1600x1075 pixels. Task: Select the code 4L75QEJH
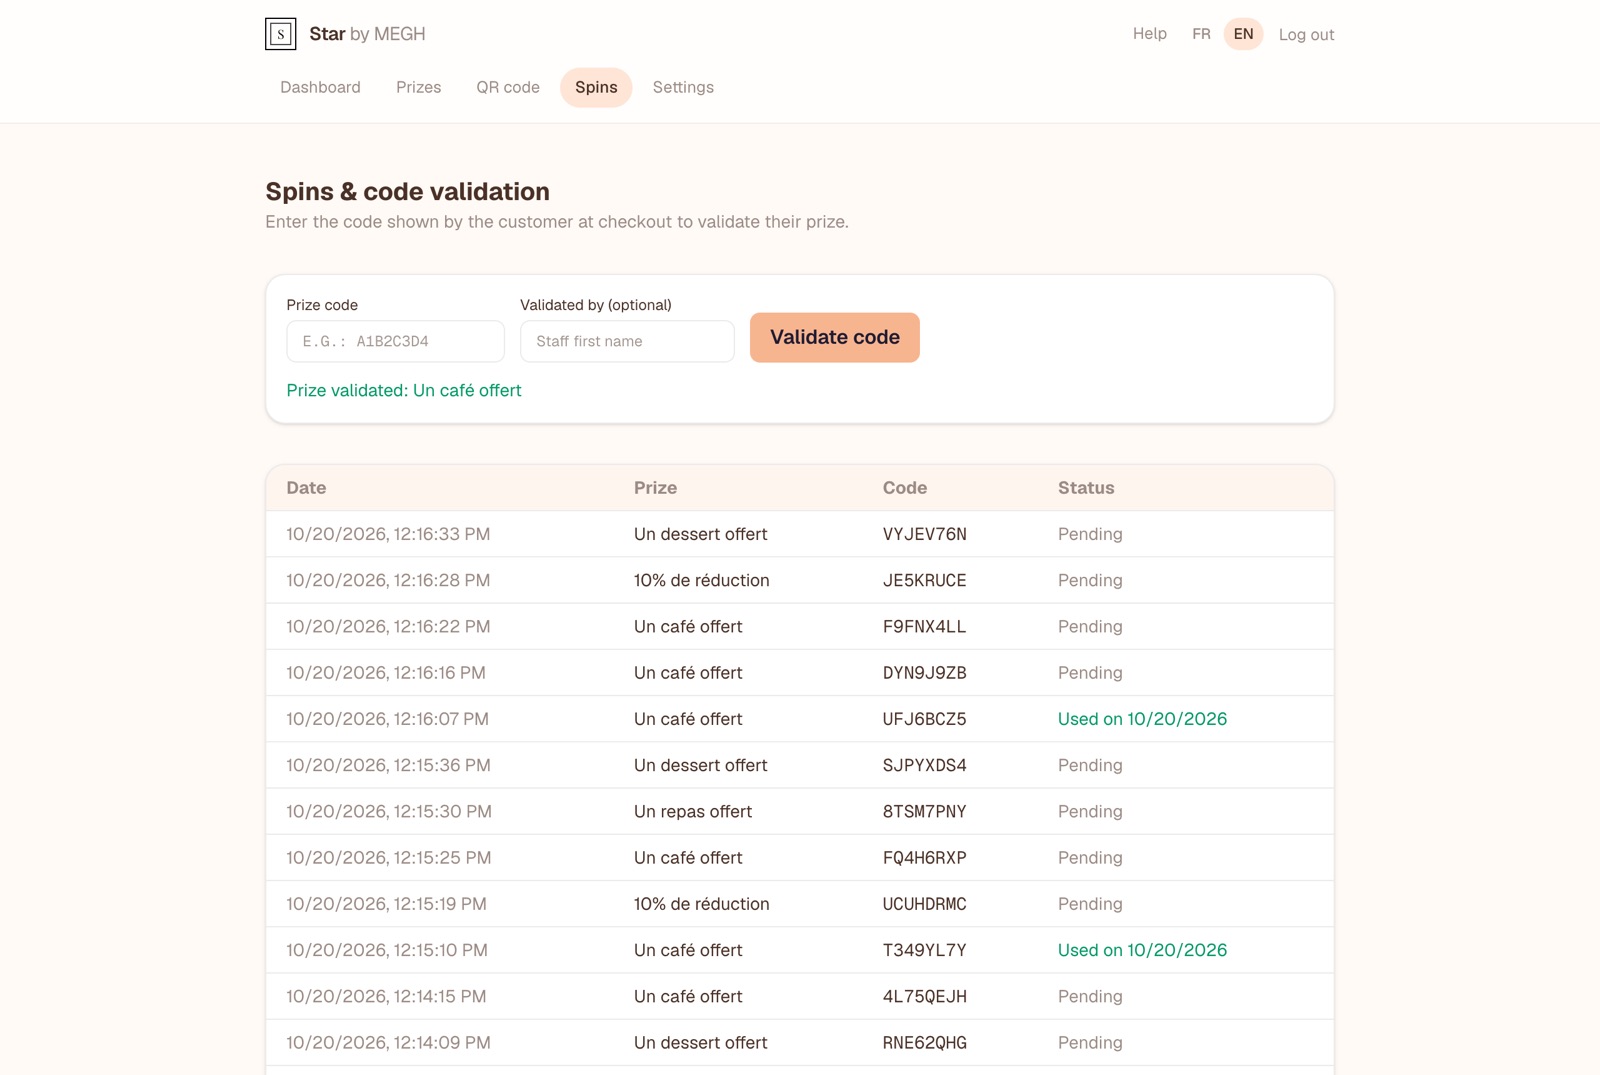coord(925,997)
